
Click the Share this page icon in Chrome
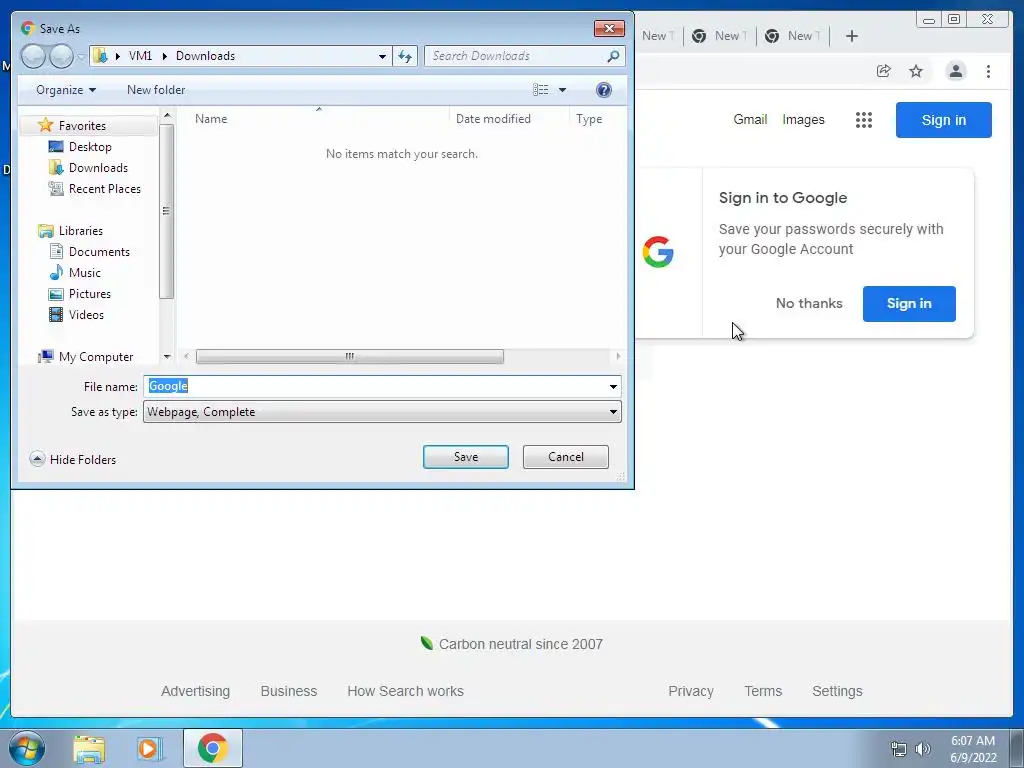pyautogui.click(x=884, y=71)
